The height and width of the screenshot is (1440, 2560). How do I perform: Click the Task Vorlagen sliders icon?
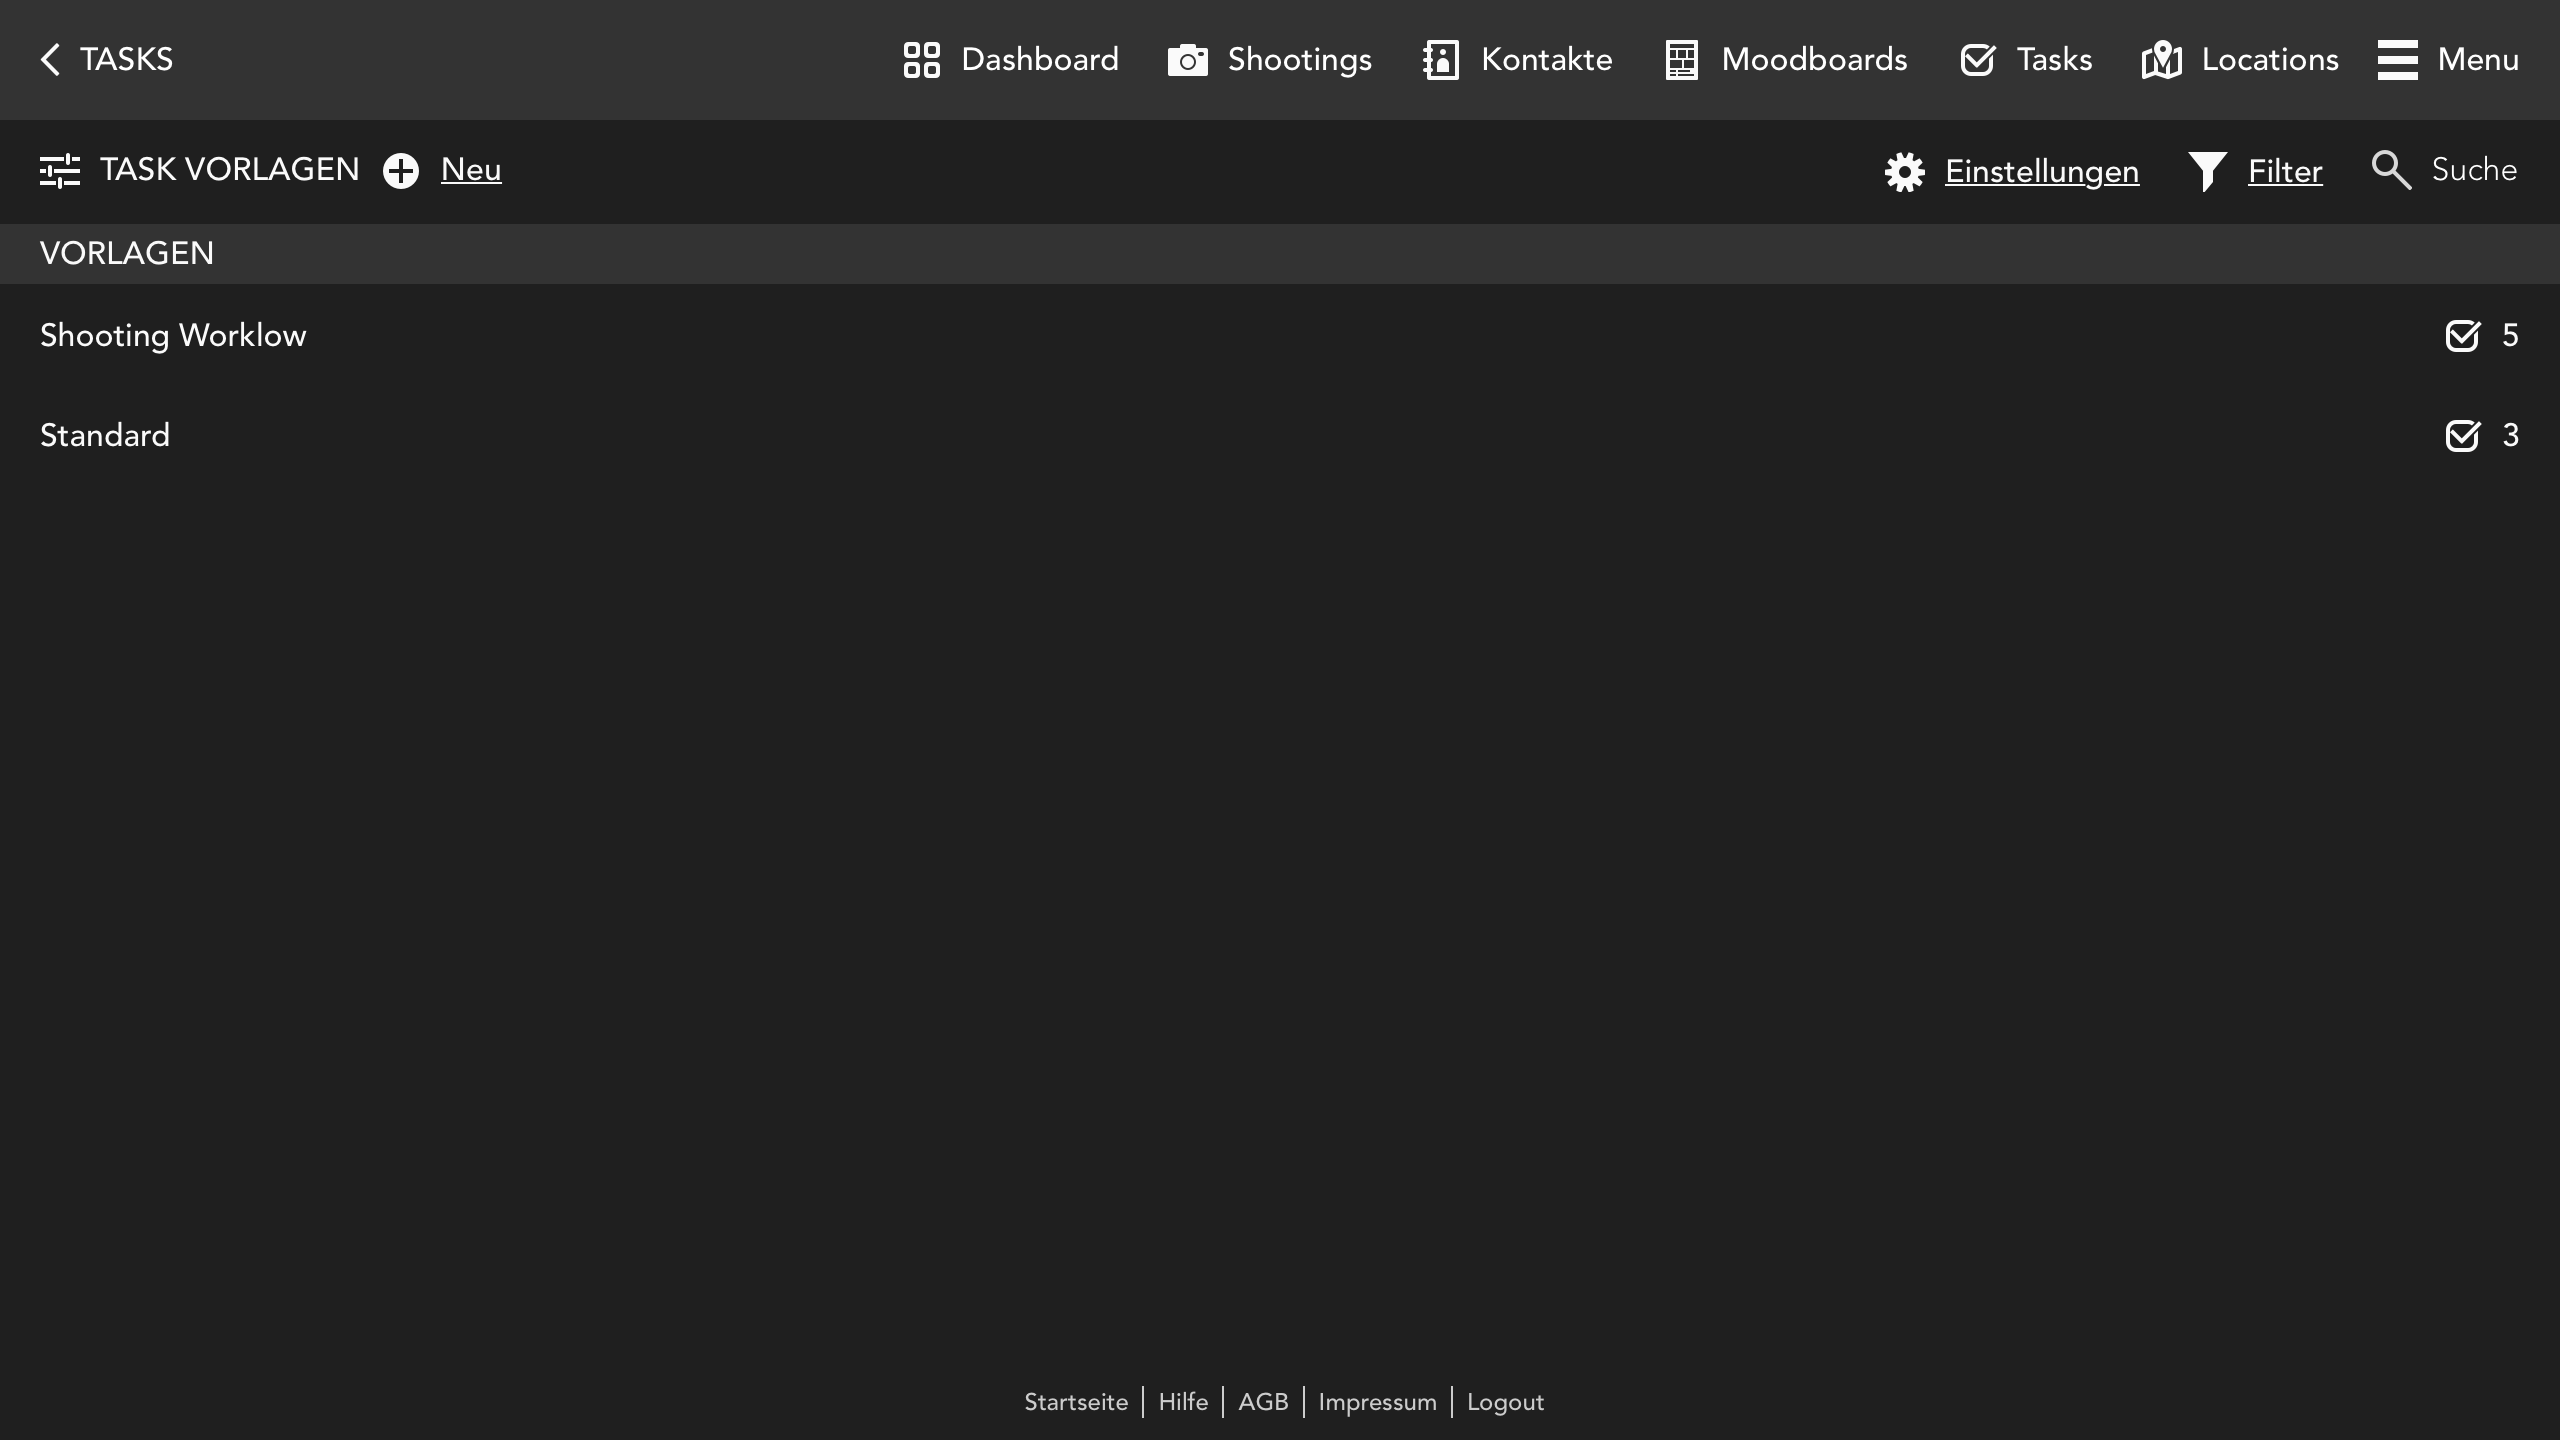coord(60,171)
